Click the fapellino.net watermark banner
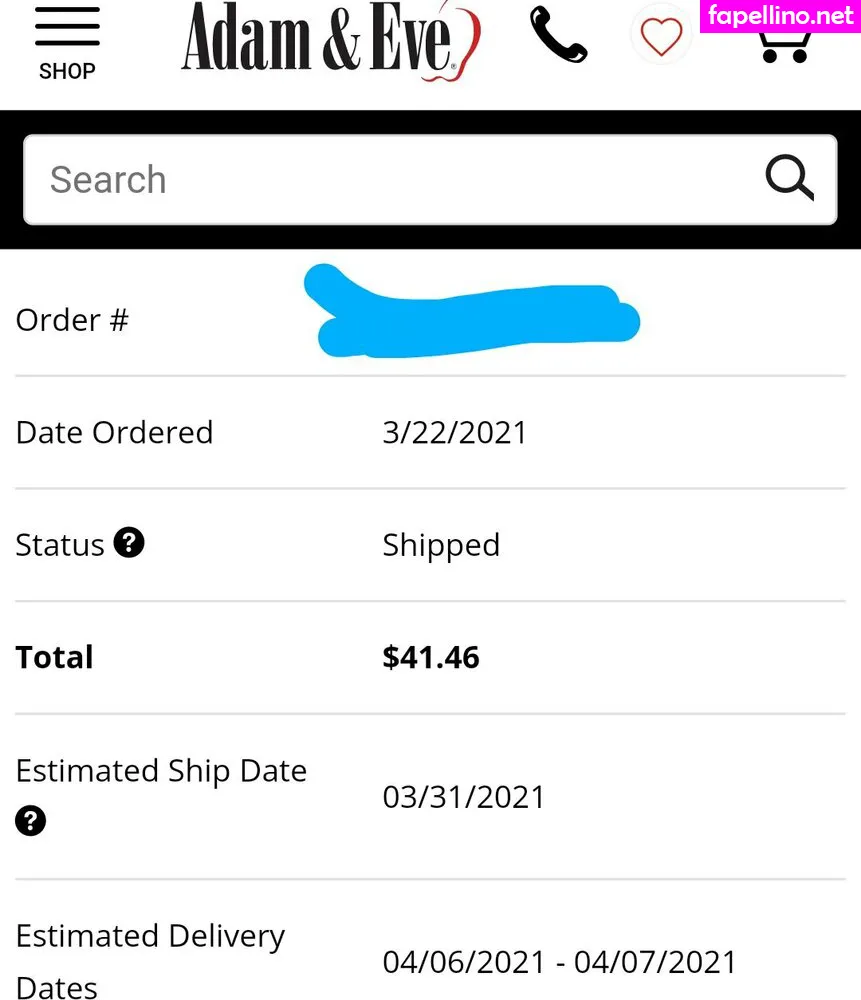This screenshot has height=1000, width=861. coord(780,16)
